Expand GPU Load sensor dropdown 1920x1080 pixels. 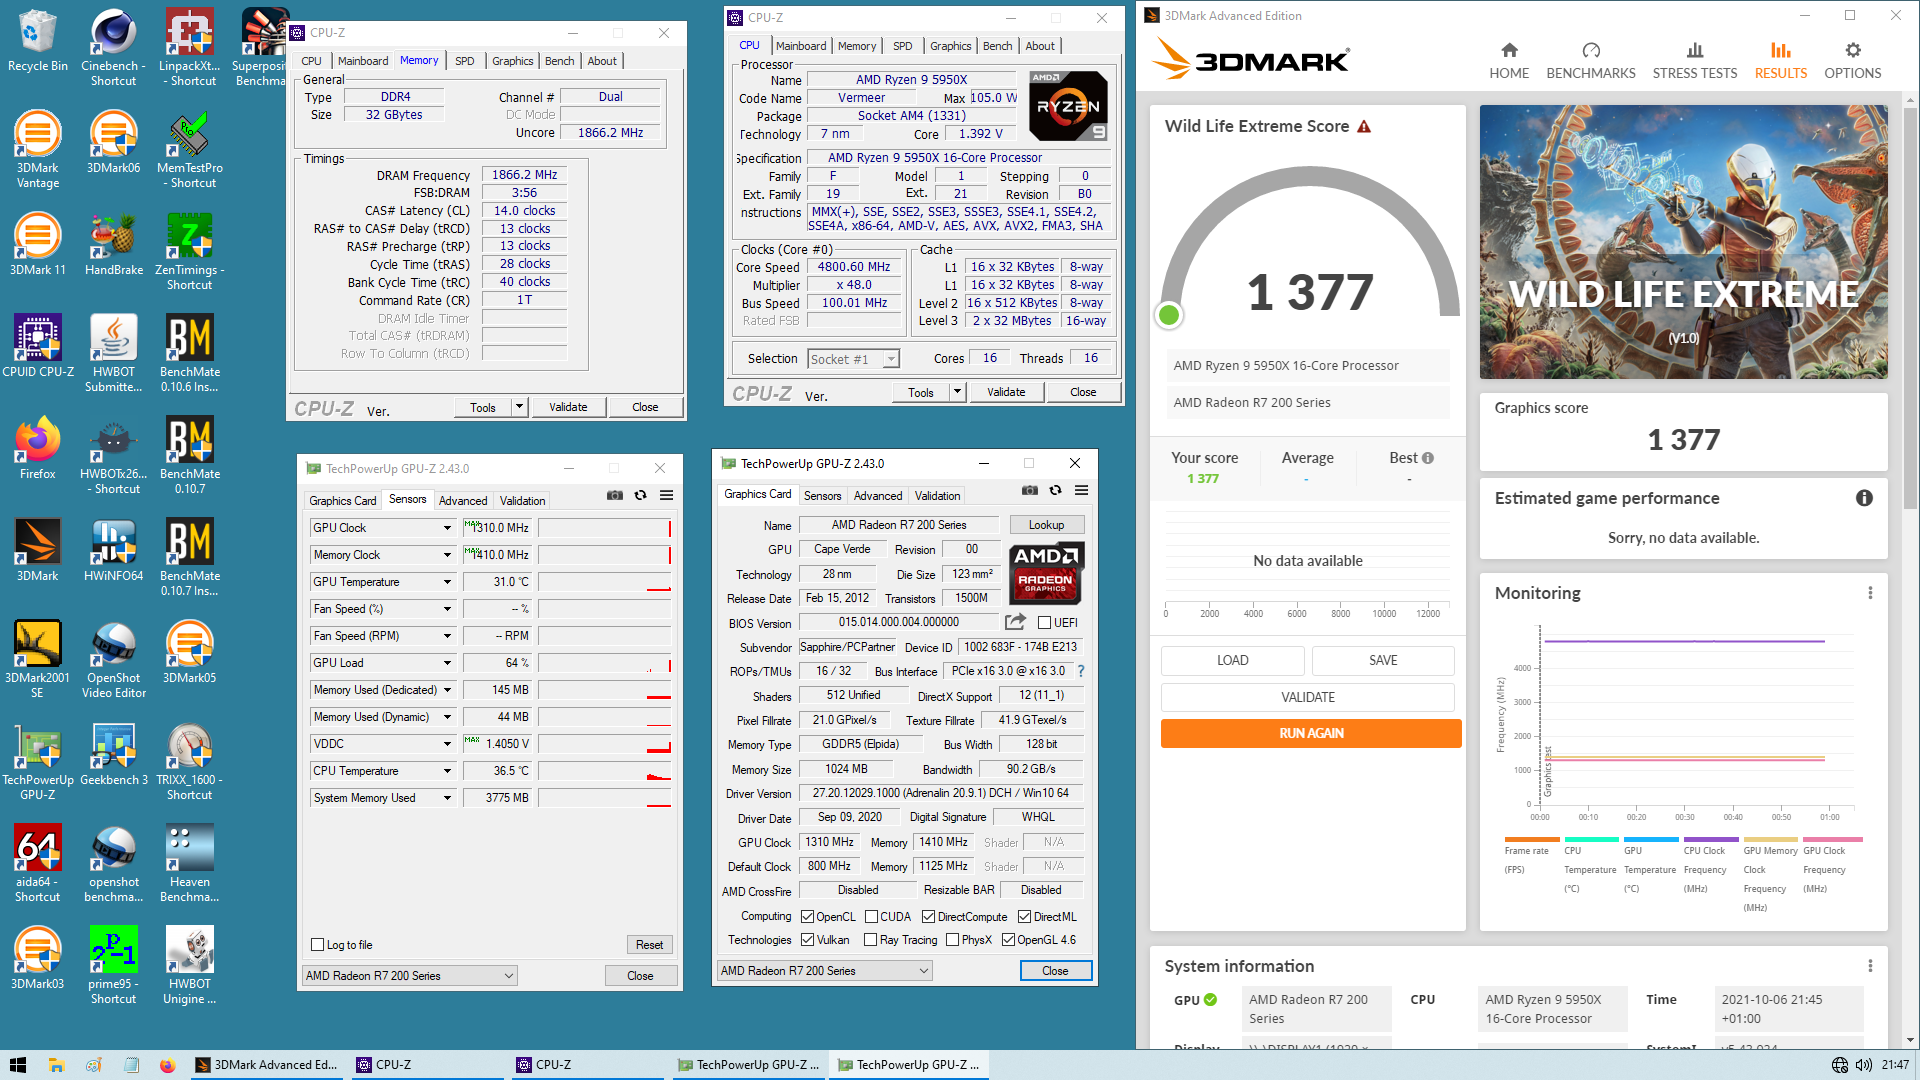click(447, 663)
